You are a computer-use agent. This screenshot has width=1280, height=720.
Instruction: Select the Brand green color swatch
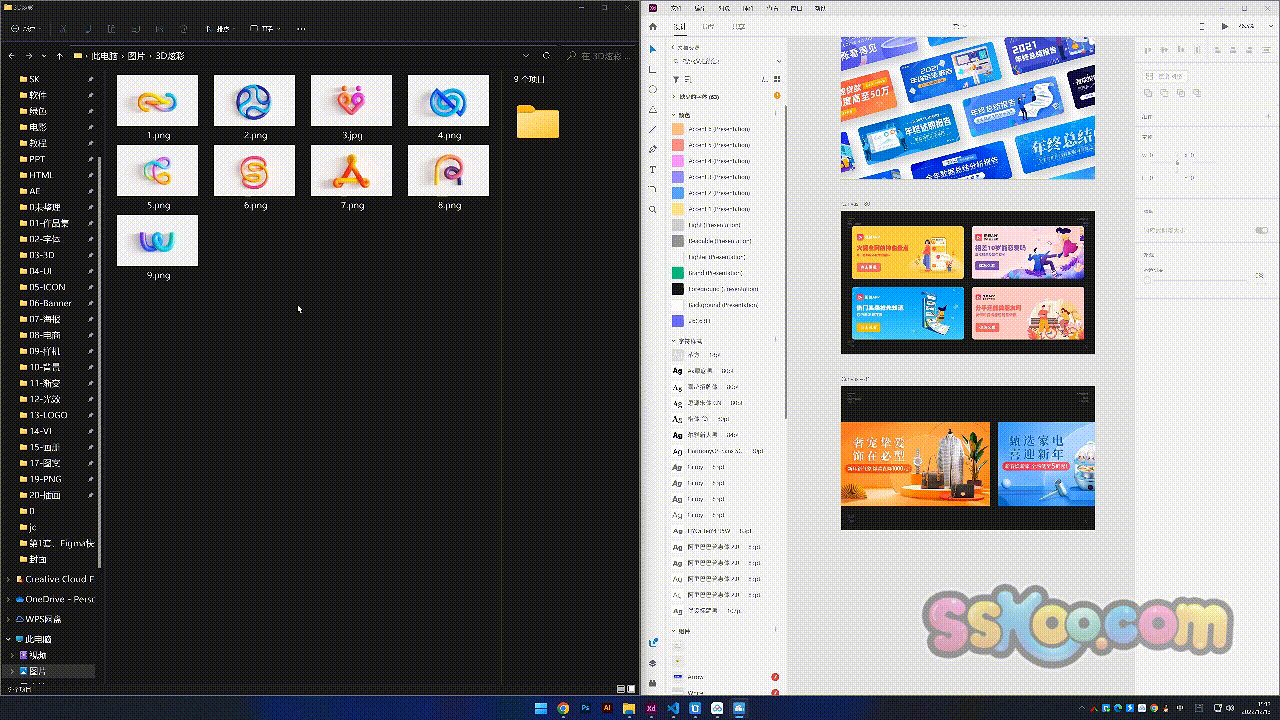click(678, 273)
